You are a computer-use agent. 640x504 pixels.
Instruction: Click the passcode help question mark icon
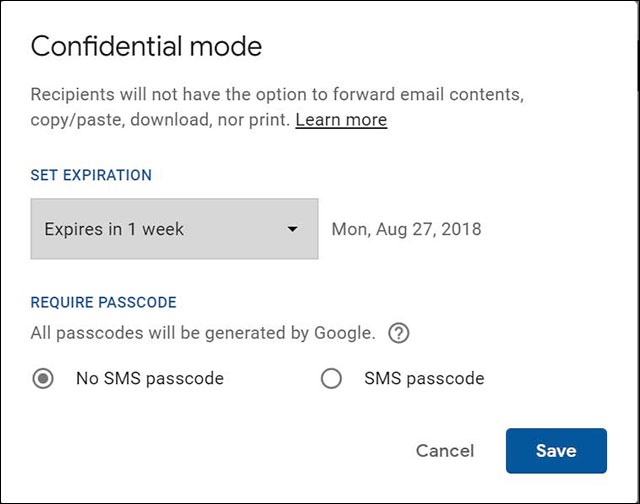click(398, 334)
